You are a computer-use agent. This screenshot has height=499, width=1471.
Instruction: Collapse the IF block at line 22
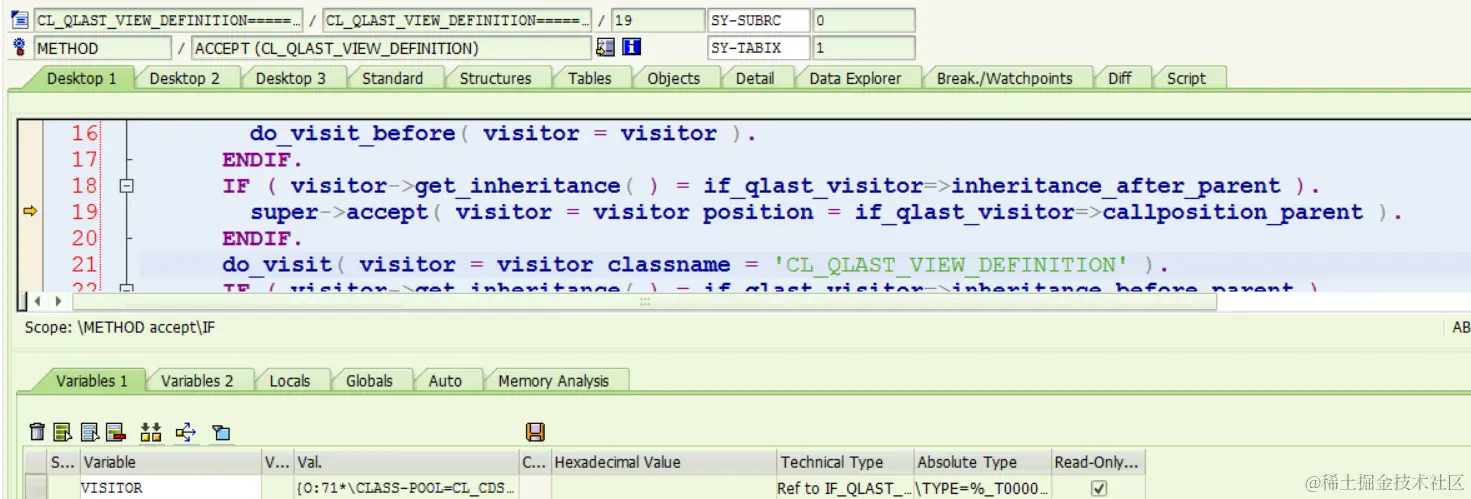pyautogui.click(x=126, y=290)
